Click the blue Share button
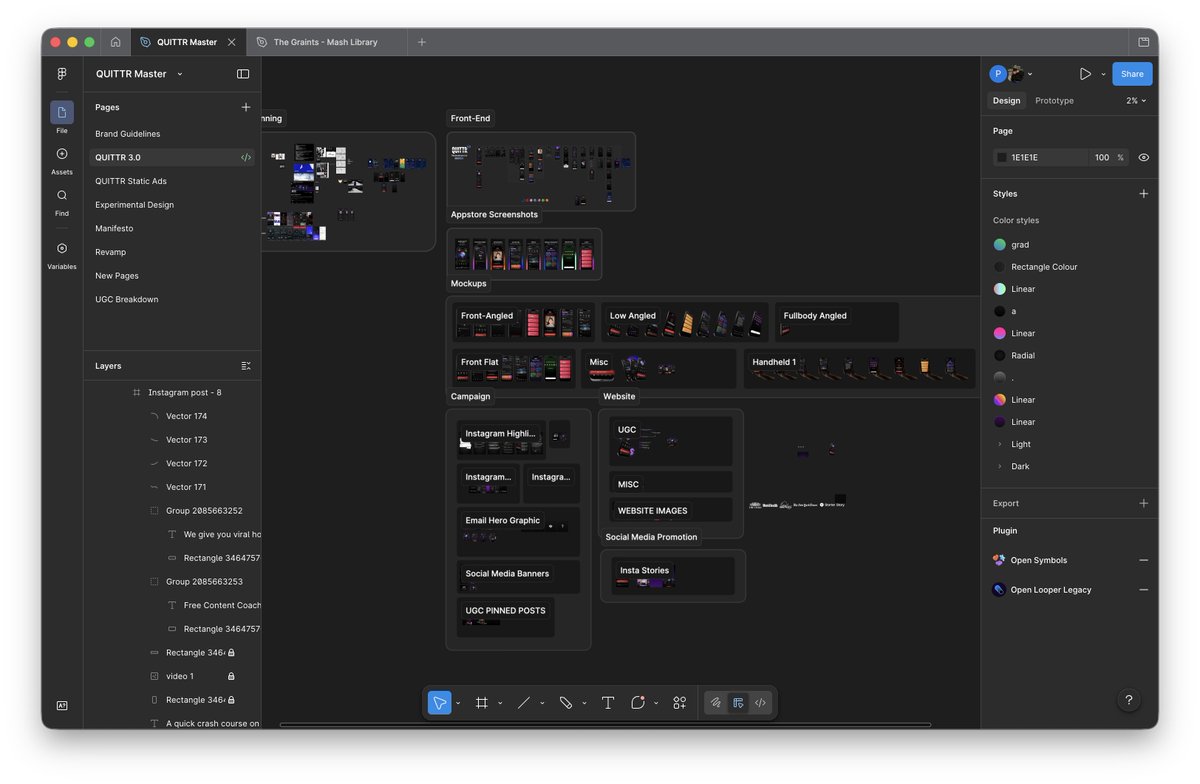The width and height of the screenshot is (1200, 784). tap(1132, 74)
